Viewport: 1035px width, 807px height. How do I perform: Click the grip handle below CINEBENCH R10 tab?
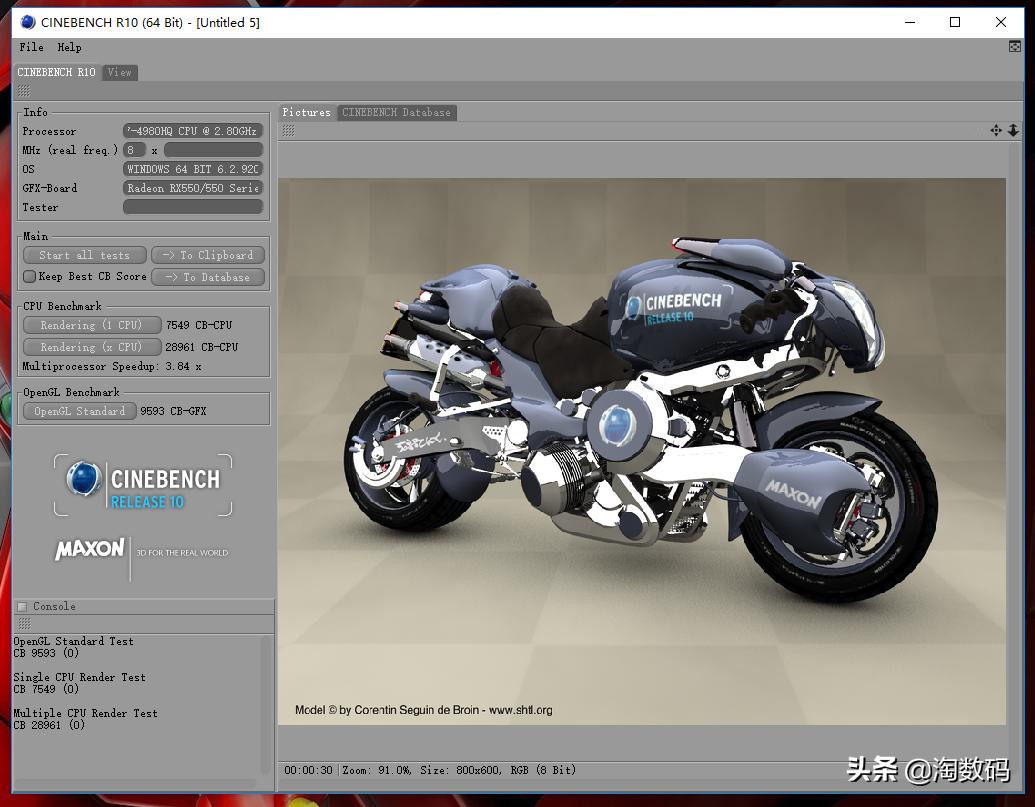(x=24, y=91)
